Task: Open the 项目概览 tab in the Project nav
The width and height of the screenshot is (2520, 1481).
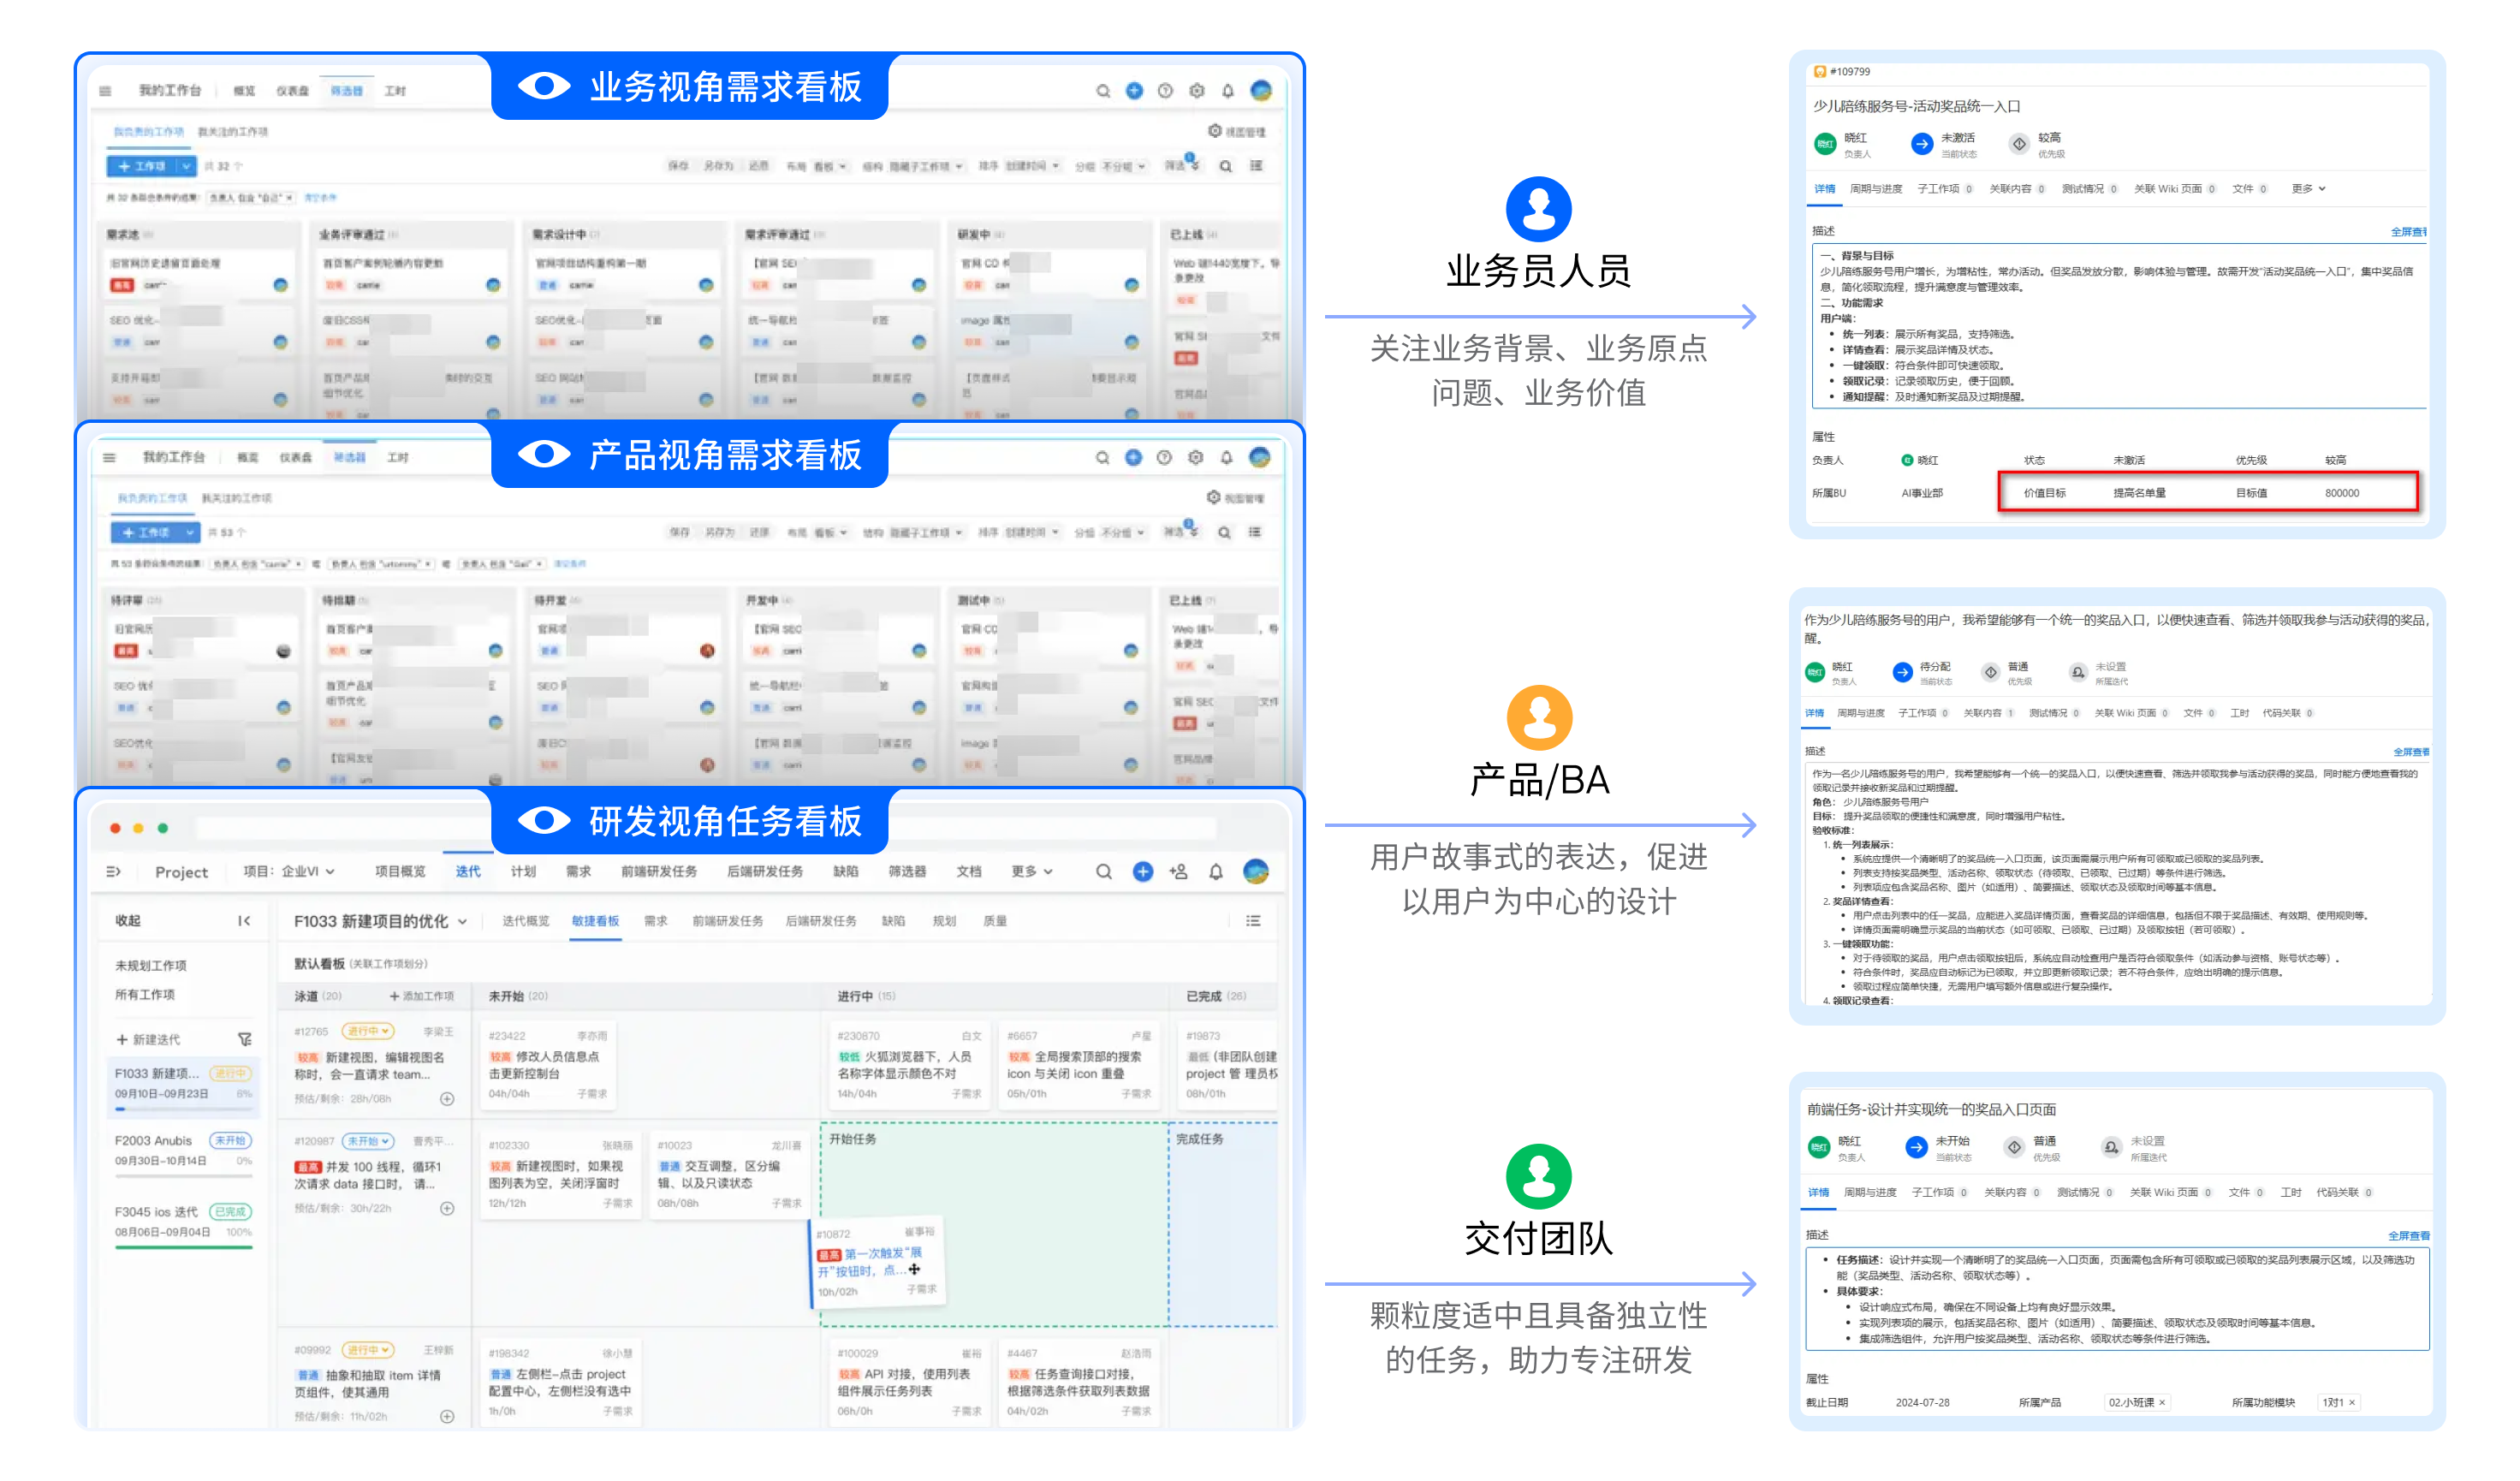Action: (x=400, y=871)
